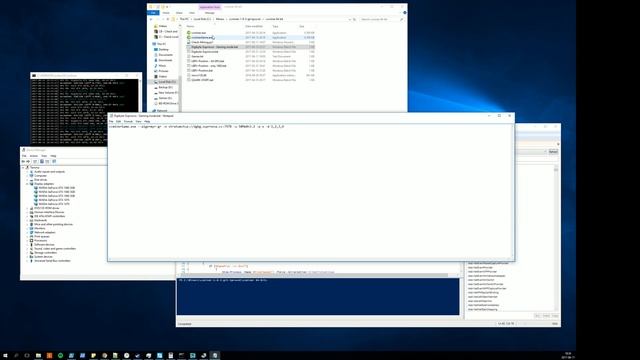Select Documents in Explorer navigation pane

tap(165, 55)
